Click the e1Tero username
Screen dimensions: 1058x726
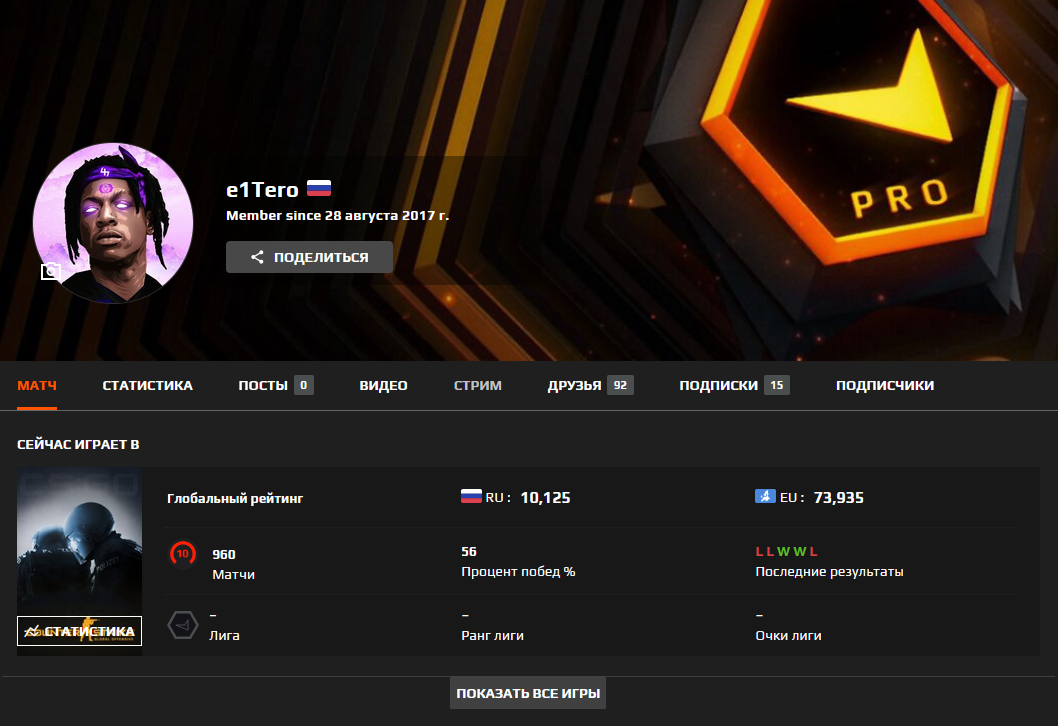click(262, 190)
